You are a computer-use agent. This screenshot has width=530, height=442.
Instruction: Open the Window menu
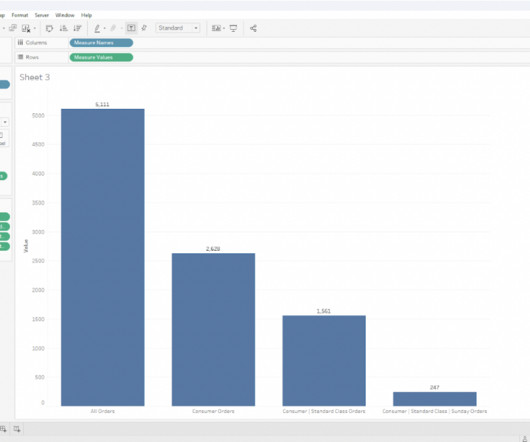[x=65, y=15]
